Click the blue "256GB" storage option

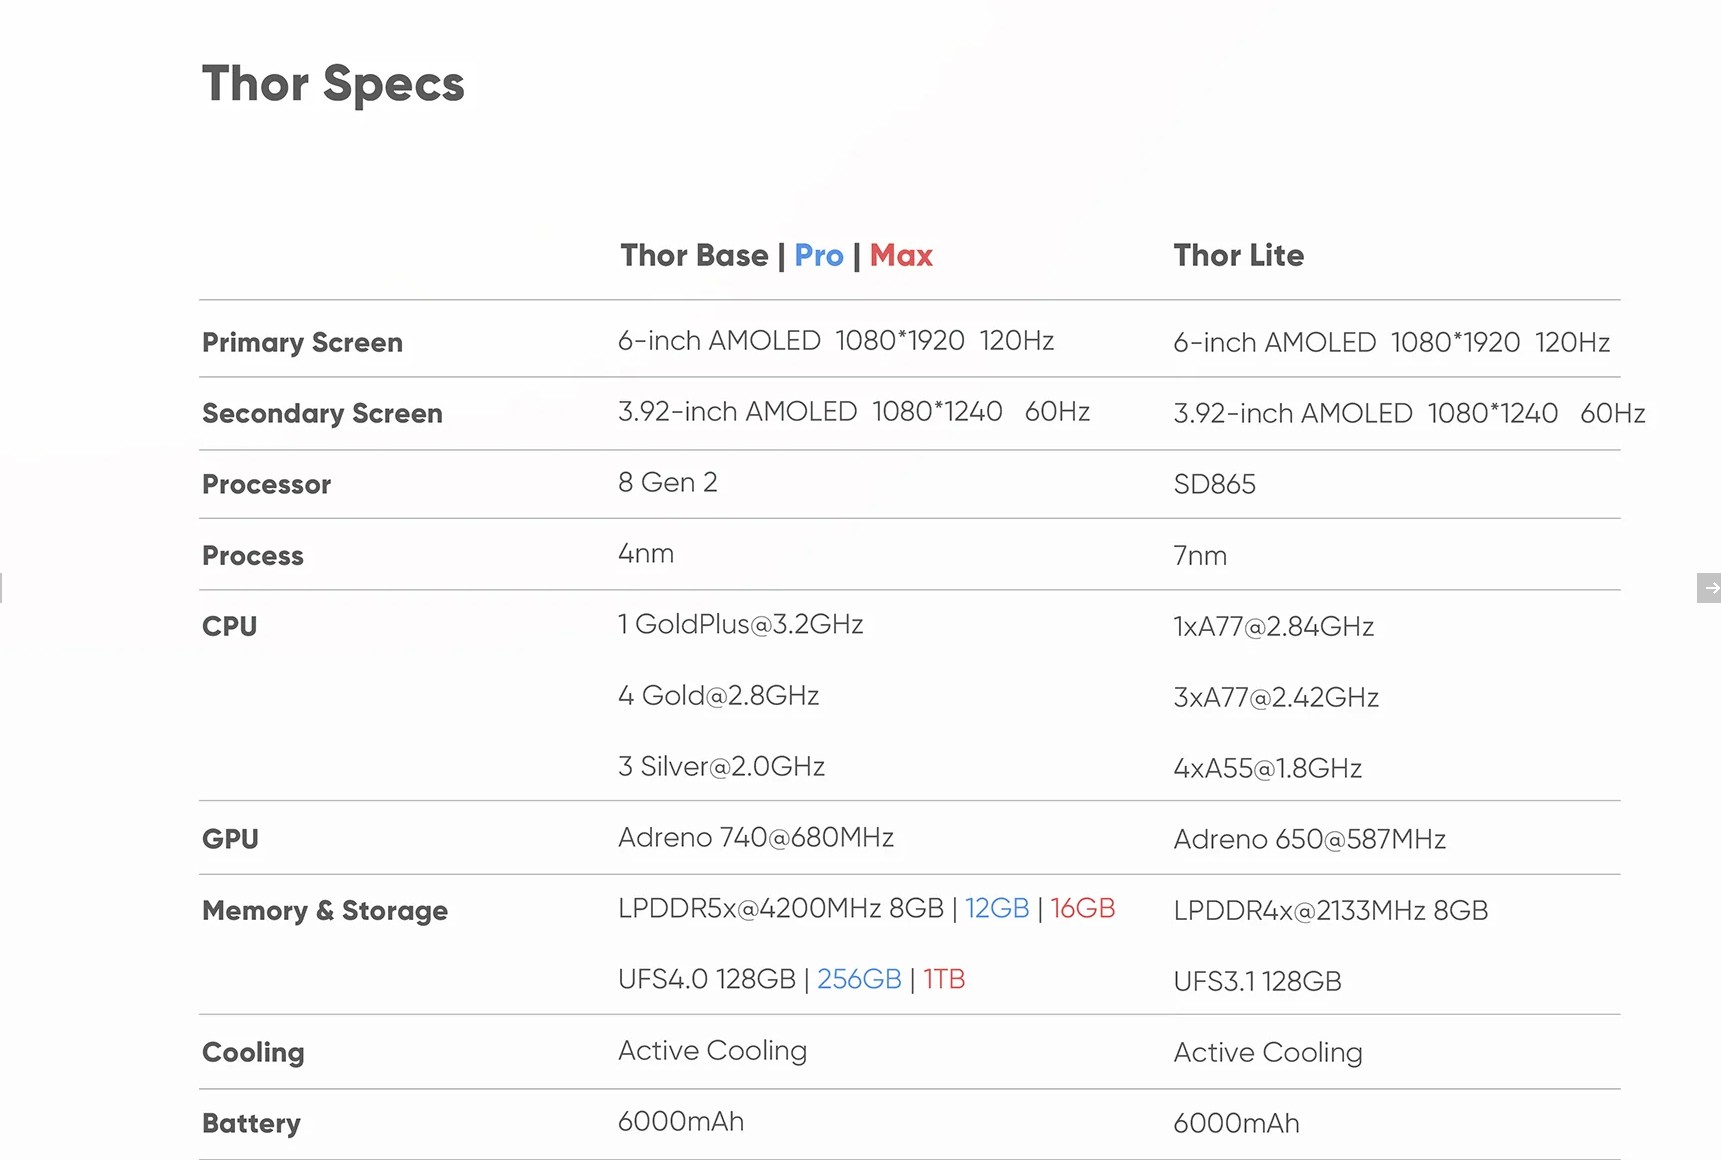[859, 979]
